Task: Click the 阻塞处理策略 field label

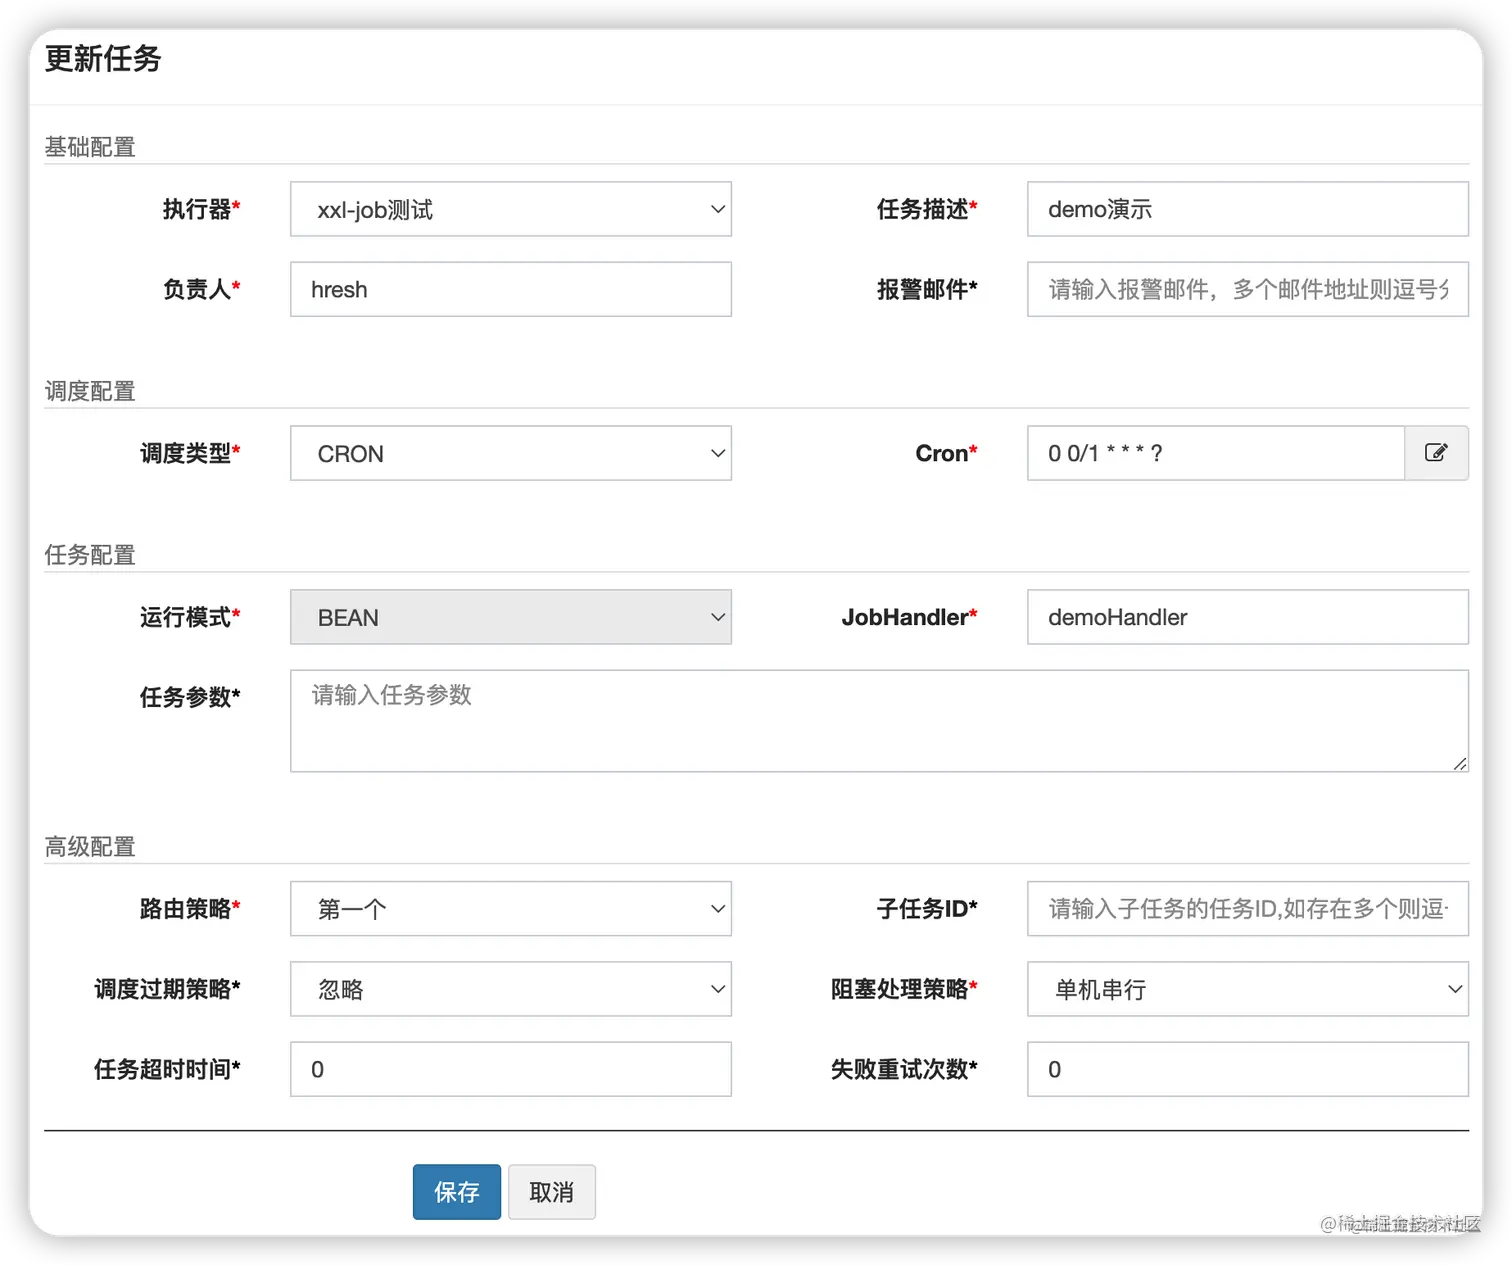Action: tap(904, 989)
